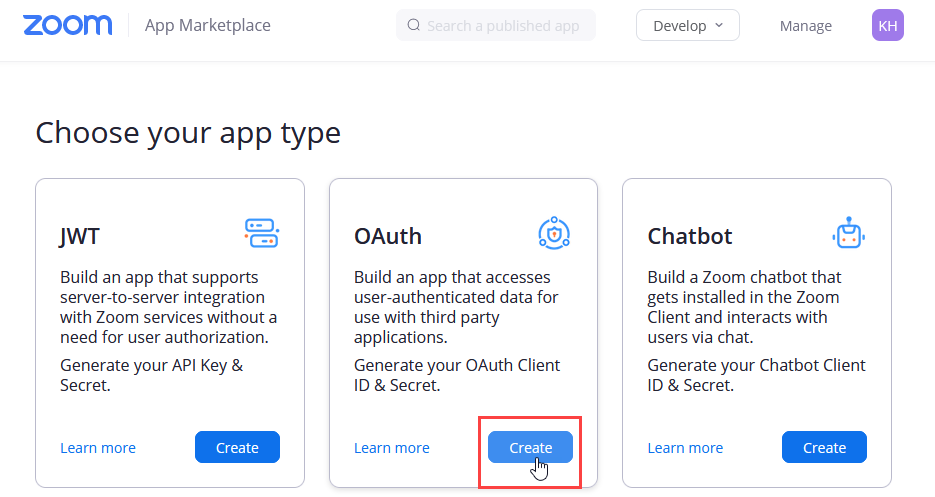Create a Chatbot app
The image size is (935, 497).
coord(824,448)
